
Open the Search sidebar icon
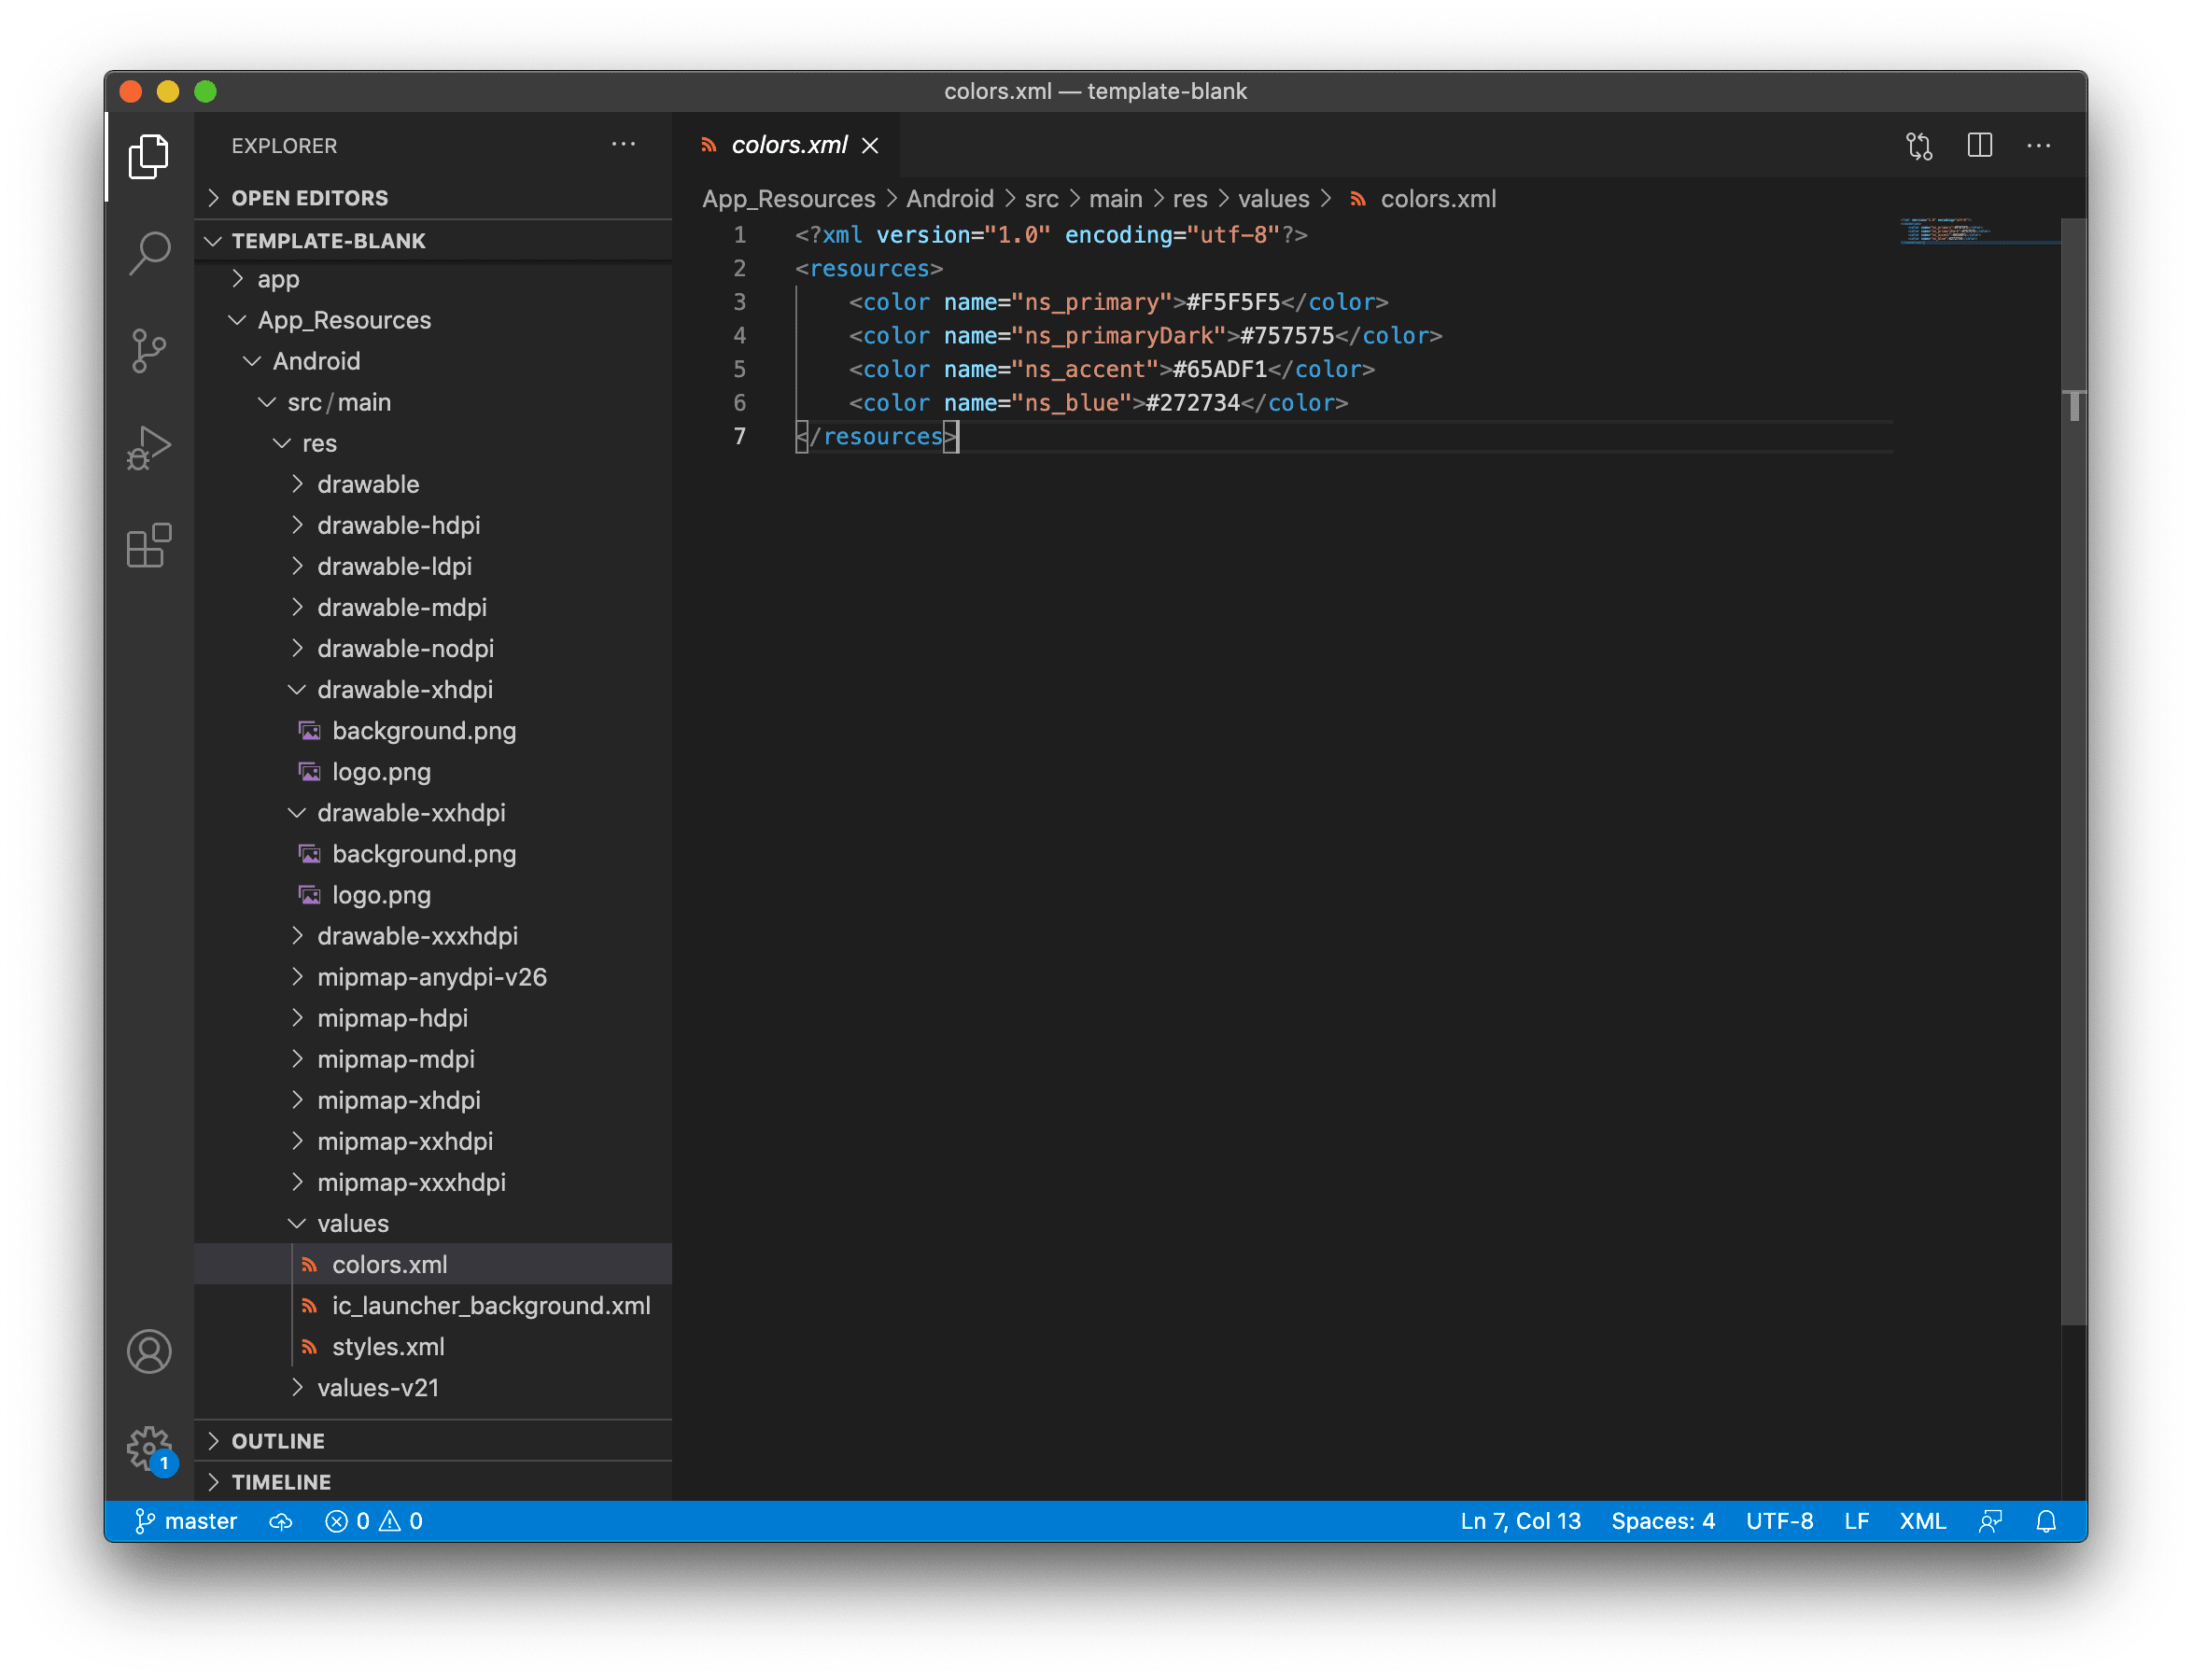tap(149, 253)
